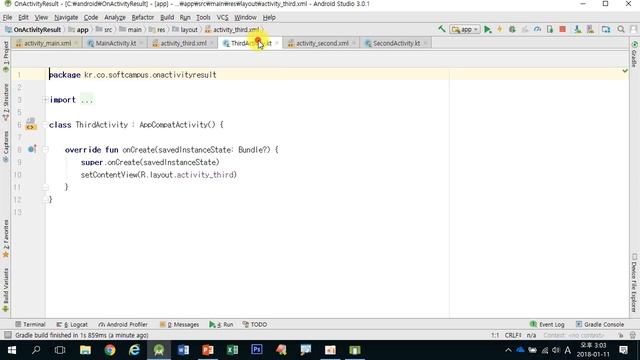Open the Tools menu
Screen dimensions: 640x360
(x=203, y=17)
